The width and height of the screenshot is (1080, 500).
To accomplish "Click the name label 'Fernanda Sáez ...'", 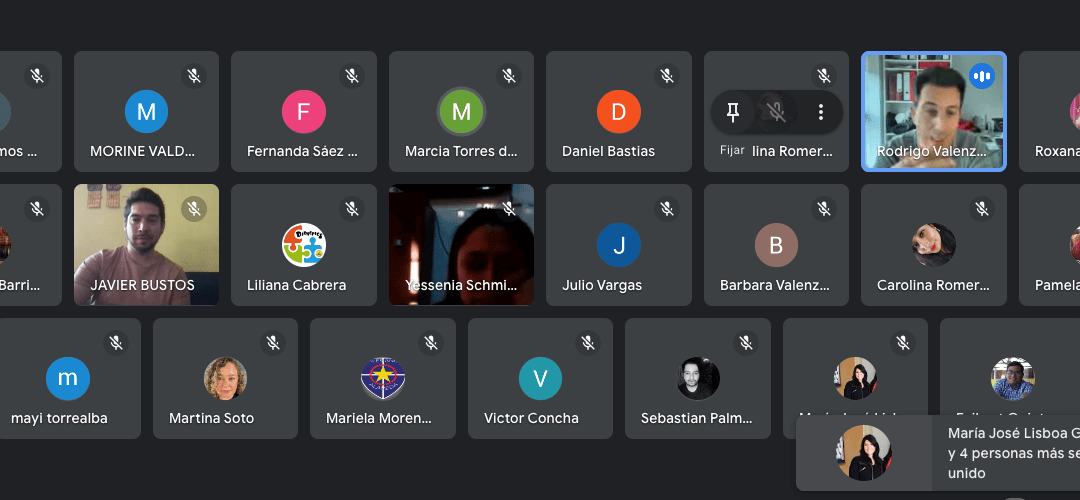I will click(x=302, y=151).
